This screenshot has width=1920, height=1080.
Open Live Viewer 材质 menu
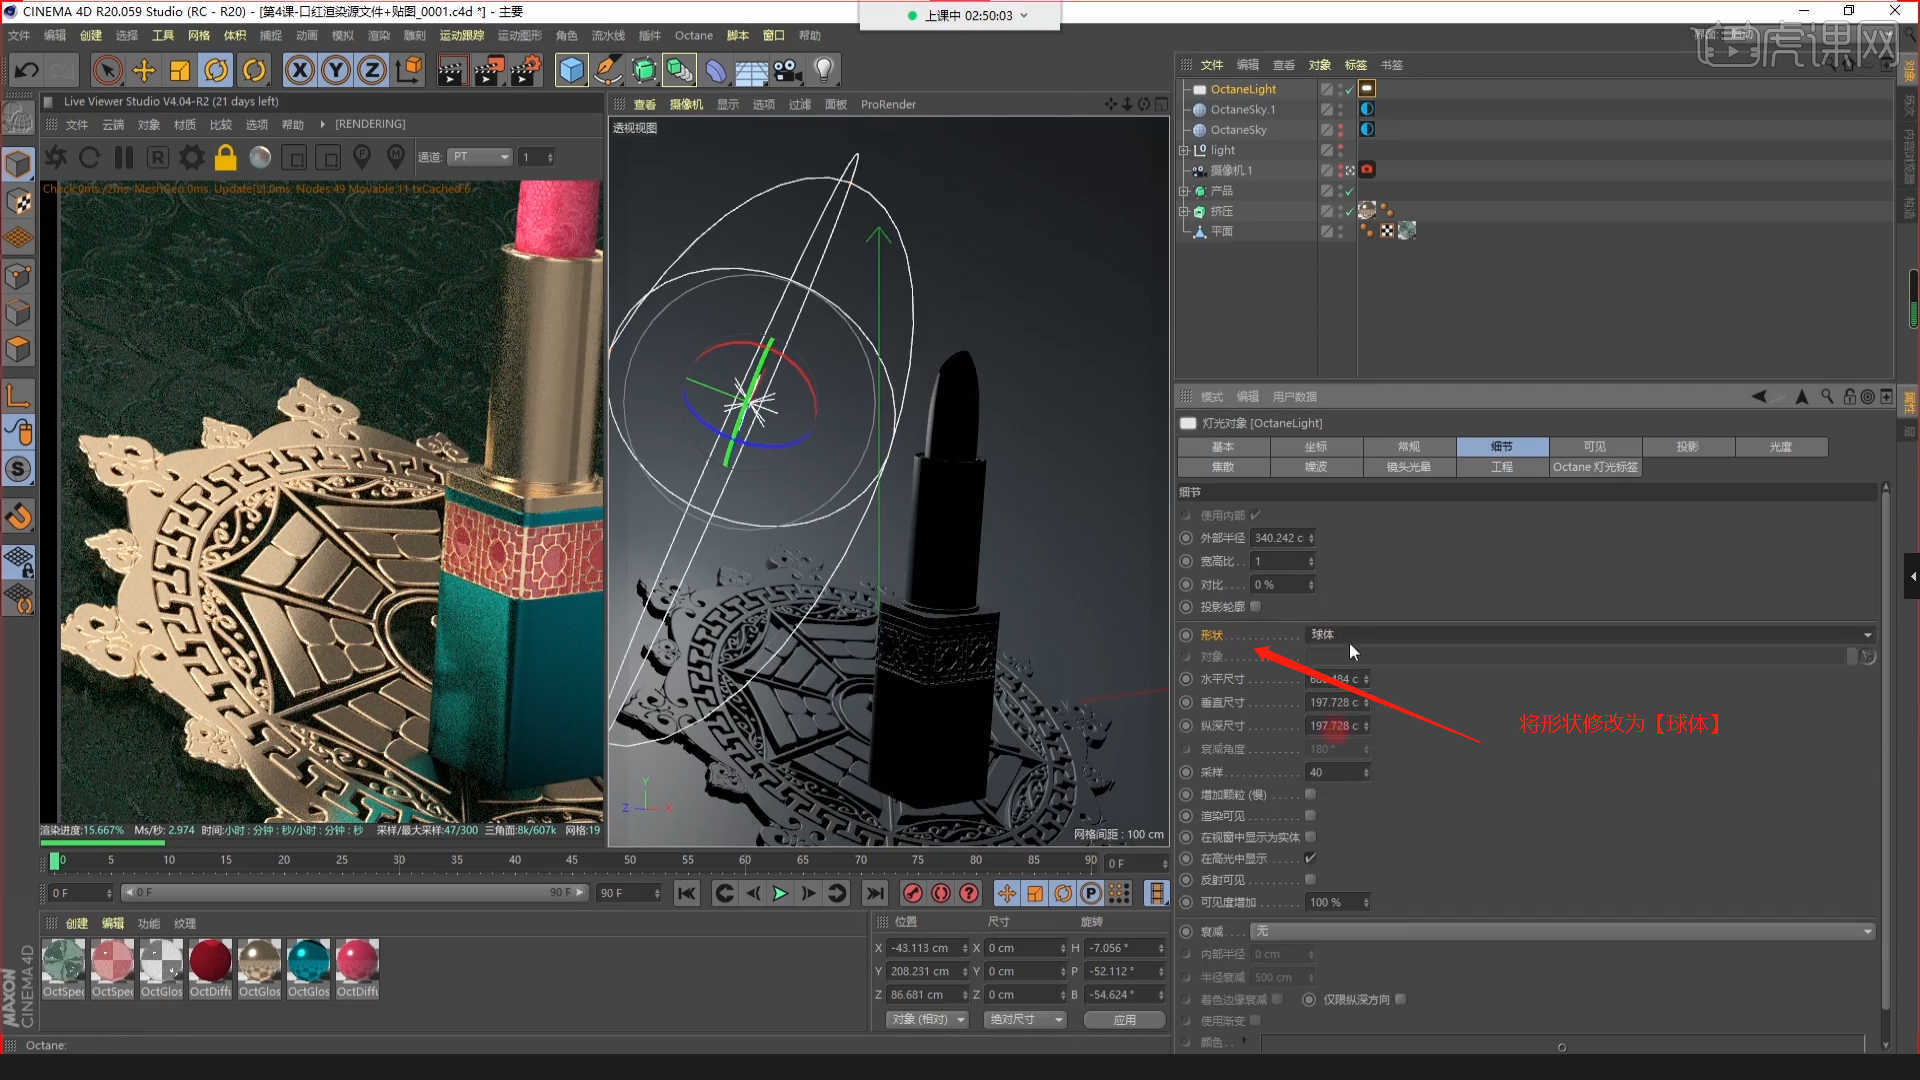[185, 125]
